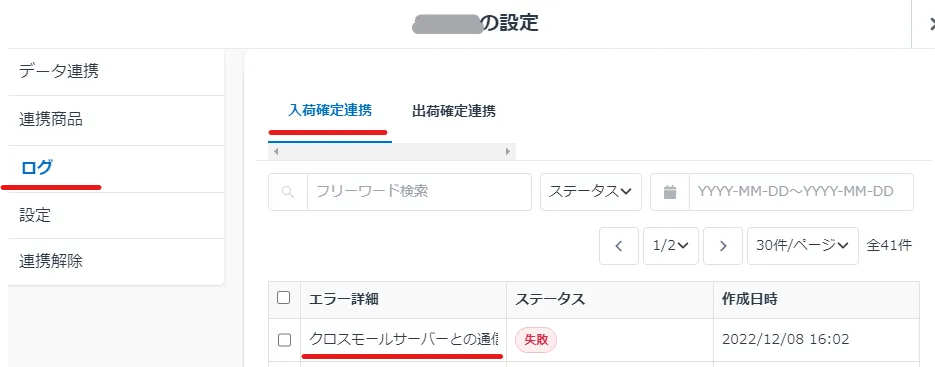Close the settings dialog with X
The height and width of the screenshot is (367, 935).
(x=929, y=24)
